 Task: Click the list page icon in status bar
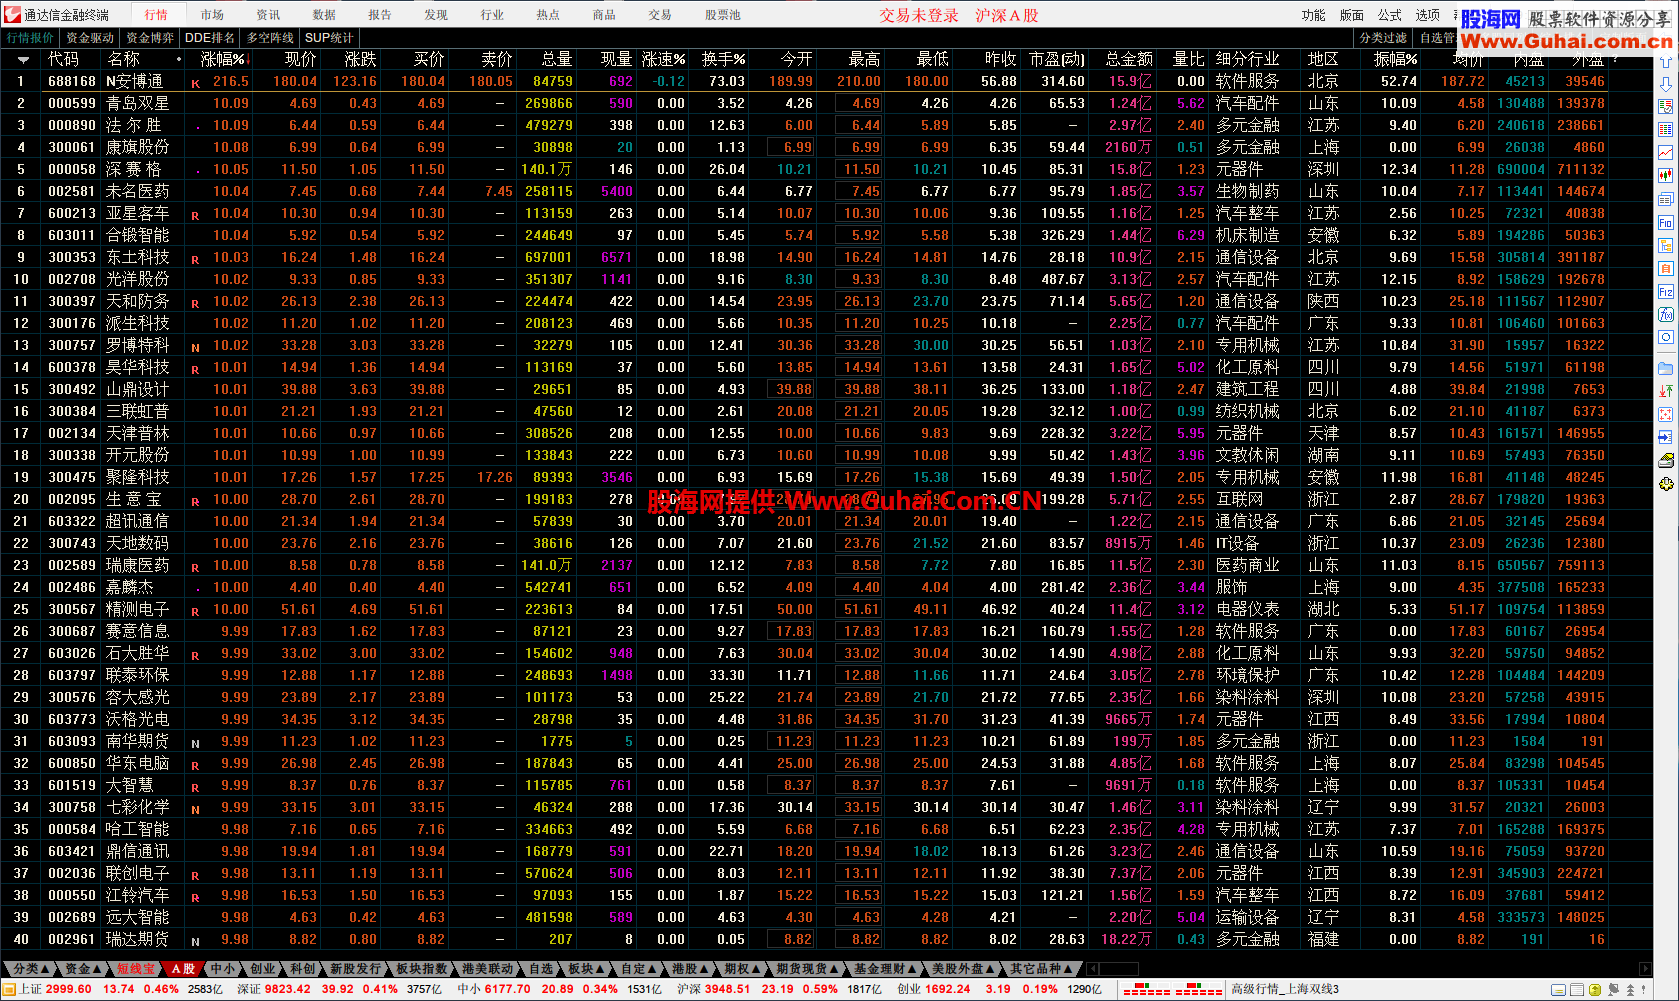pos(1577,990)
